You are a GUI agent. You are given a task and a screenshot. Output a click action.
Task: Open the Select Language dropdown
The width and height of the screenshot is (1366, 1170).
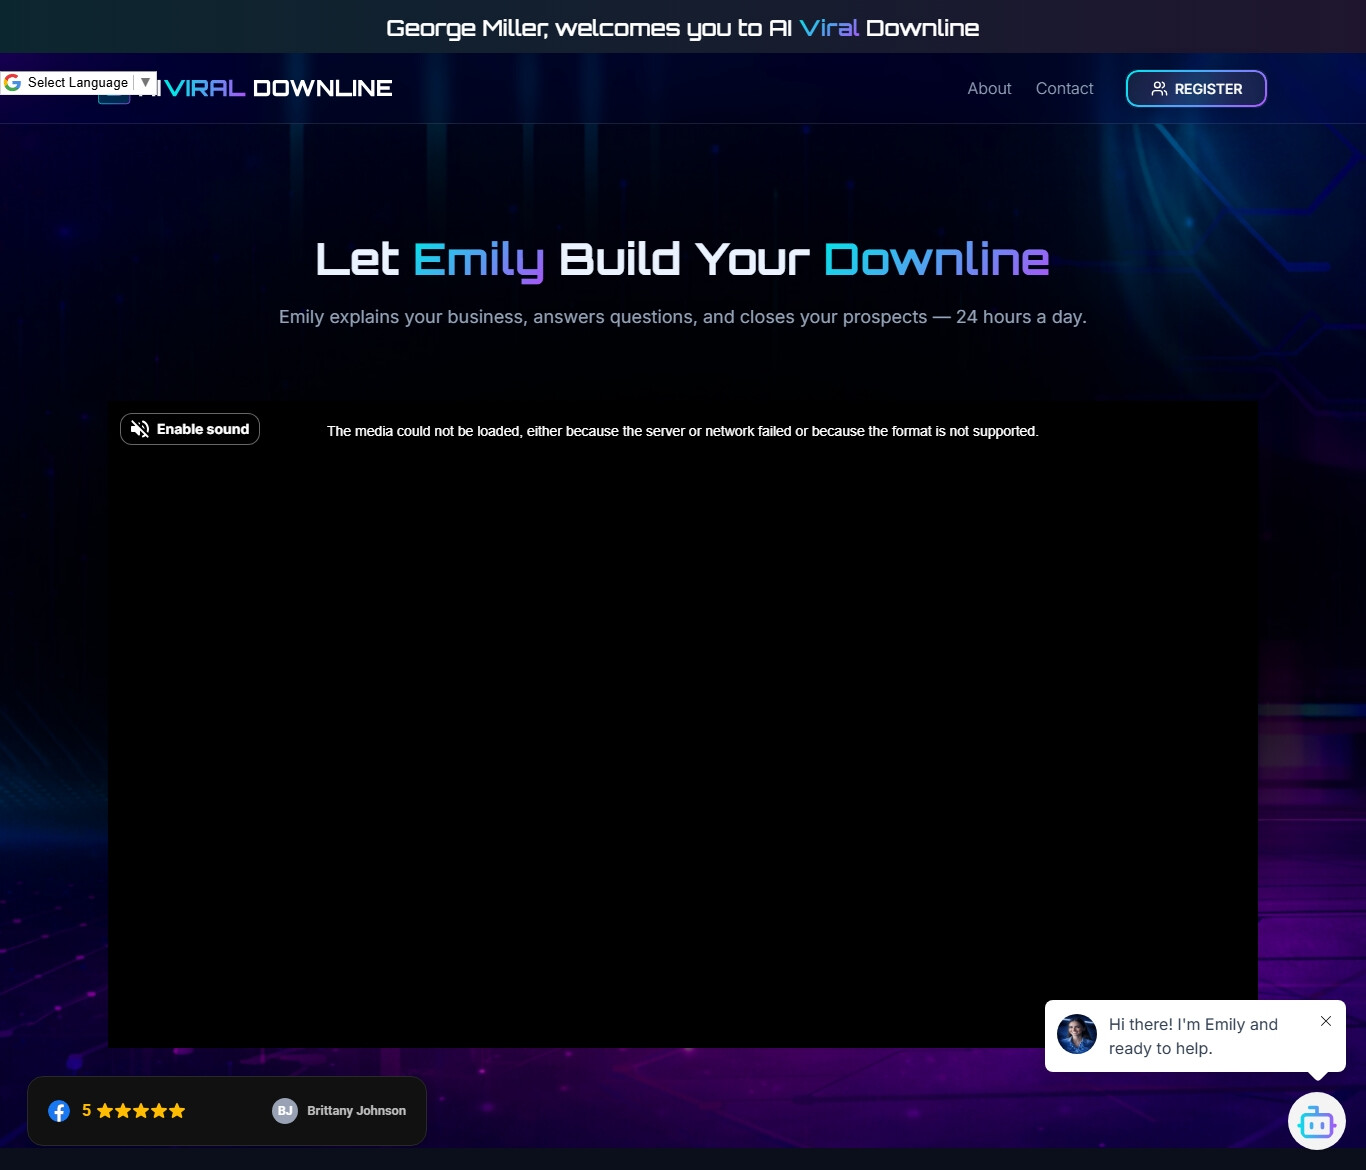point(78,83)
